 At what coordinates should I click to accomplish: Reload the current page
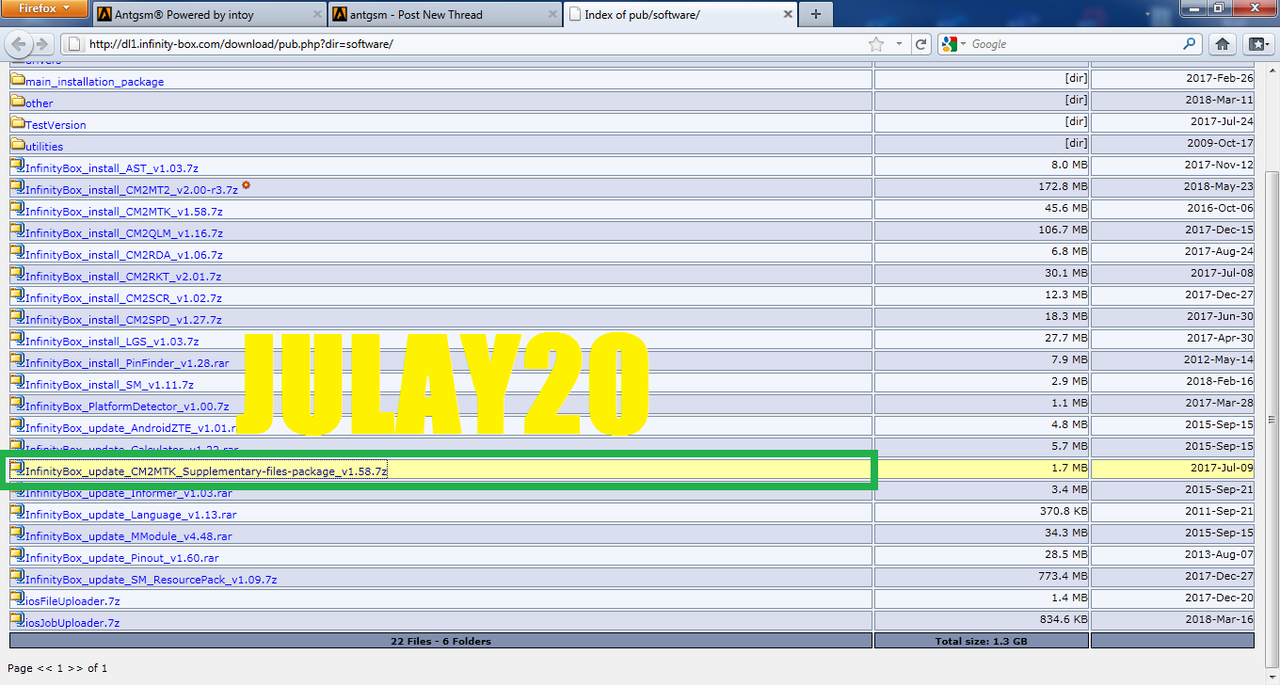(x=921, y=44)
